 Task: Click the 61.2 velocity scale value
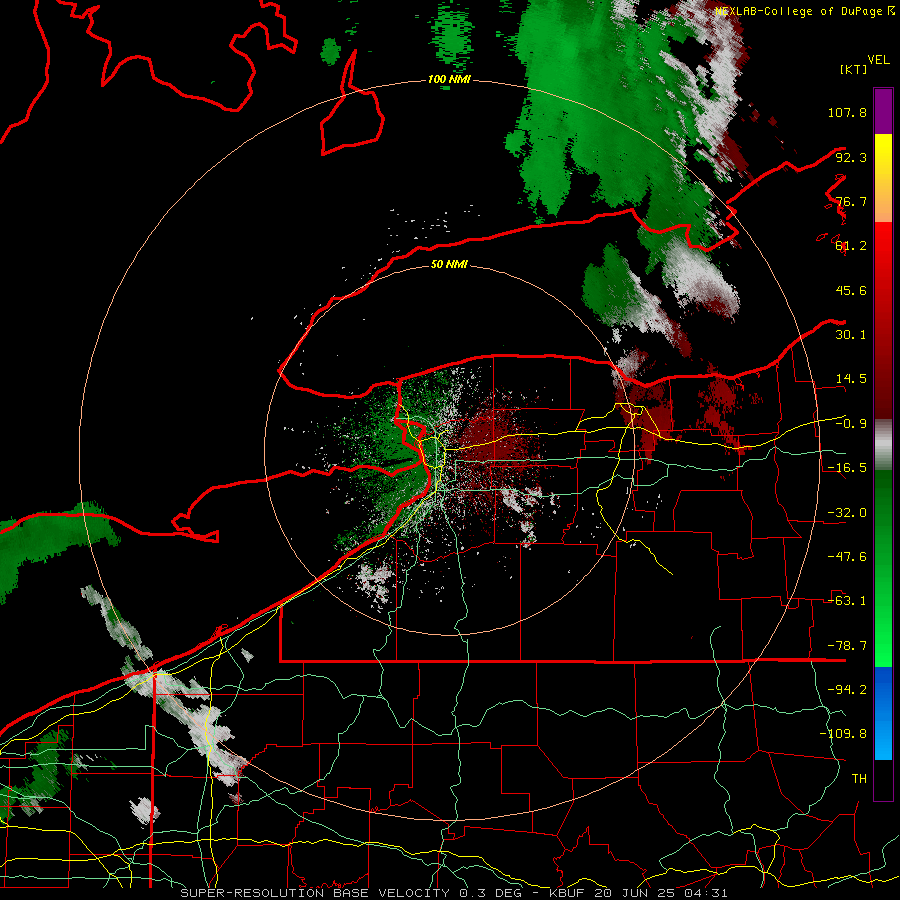pos(851,246)
